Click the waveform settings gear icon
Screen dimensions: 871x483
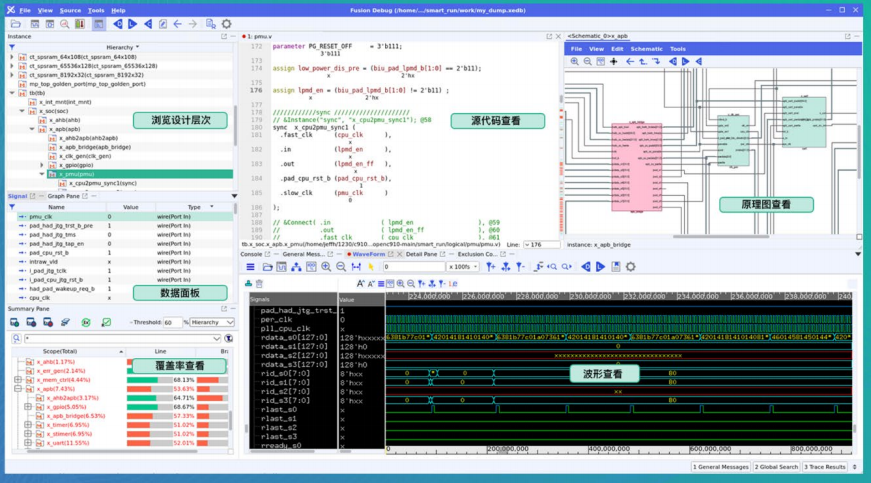(630, 267)
